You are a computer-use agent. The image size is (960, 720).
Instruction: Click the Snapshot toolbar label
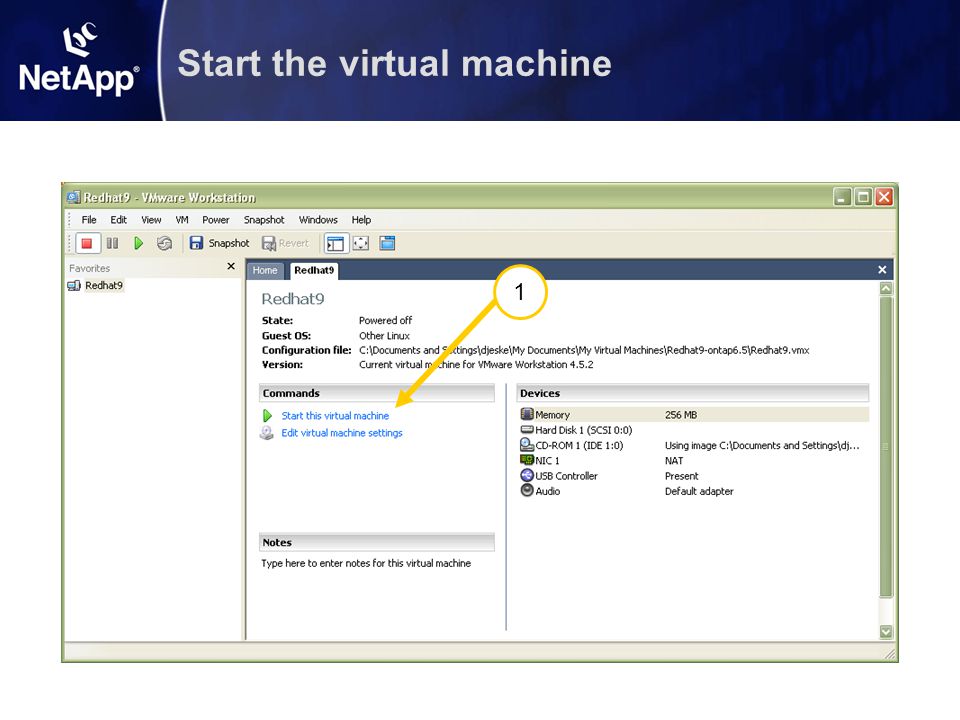tap(229, 244)
